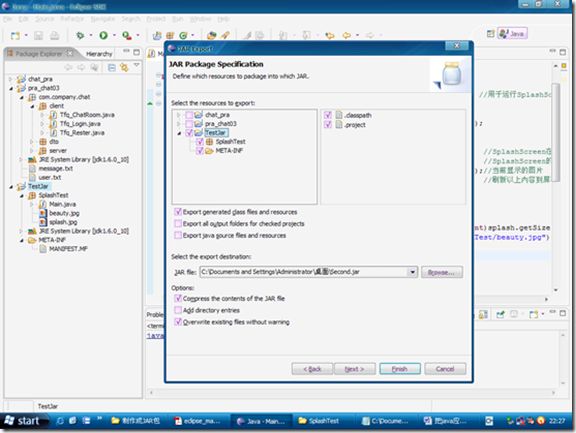576x433 pixels.
Task: Click the Save icon in Eclipse toolbar
Action: click(39, 35)
